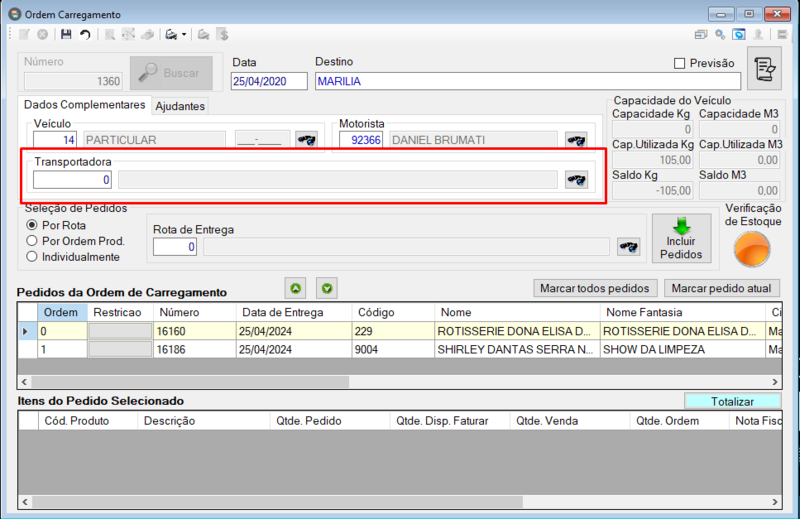The width and height of the screenshot is (800, 519).
Task: Click the greyed second printer toolbar icon
Action: pos(204,35)
